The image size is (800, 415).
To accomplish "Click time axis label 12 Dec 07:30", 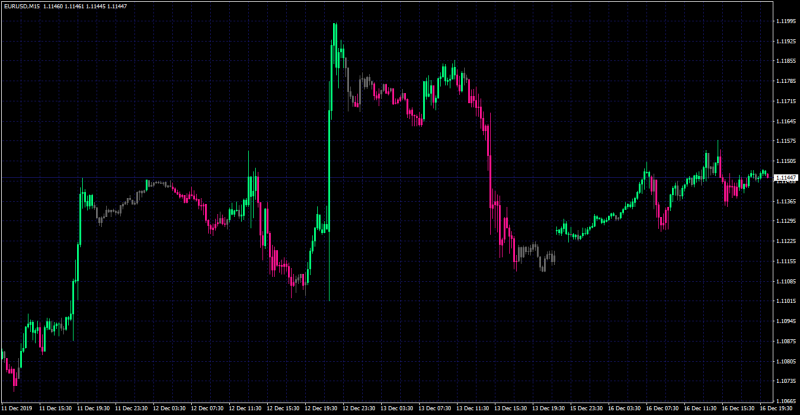I will click(207, 408).
